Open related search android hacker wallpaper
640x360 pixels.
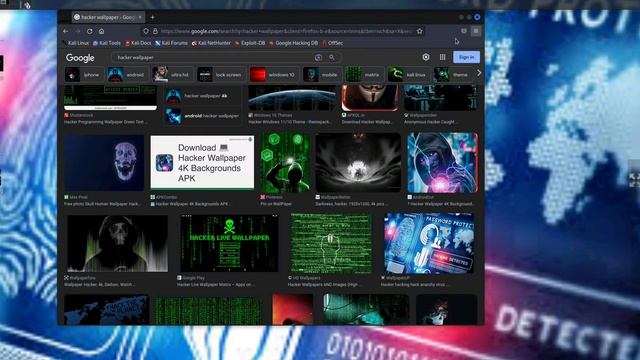[202, 116]
